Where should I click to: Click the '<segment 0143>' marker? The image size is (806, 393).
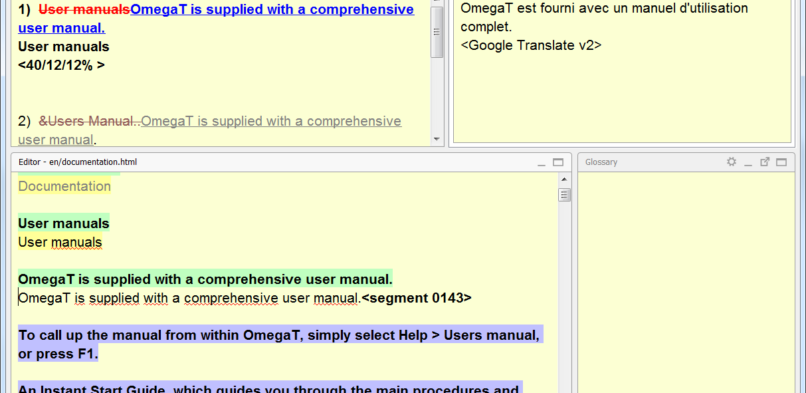click(416, 298)
